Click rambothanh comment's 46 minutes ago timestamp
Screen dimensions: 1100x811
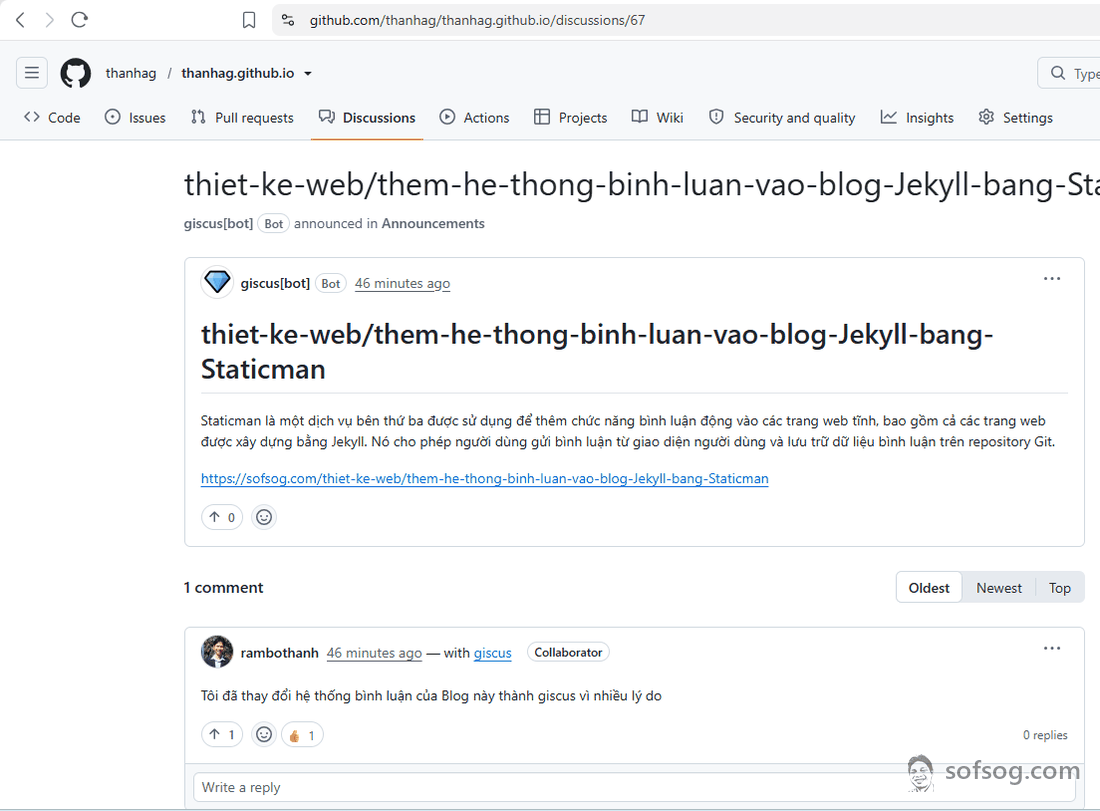[374, 653]
